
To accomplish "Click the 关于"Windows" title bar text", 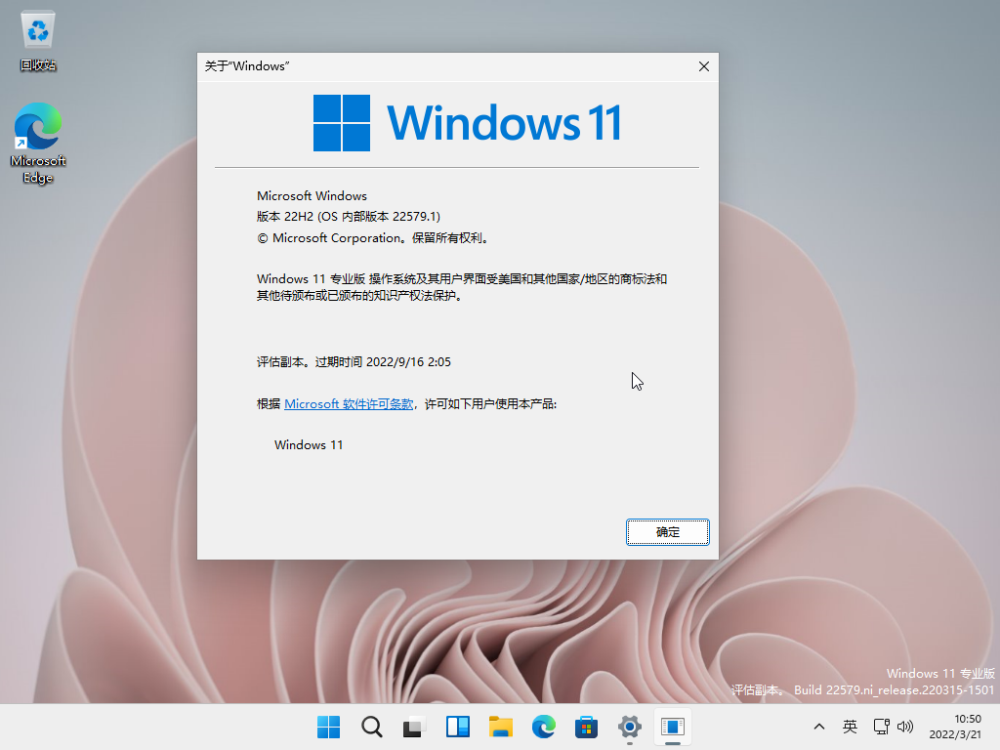I will (247, 66).
